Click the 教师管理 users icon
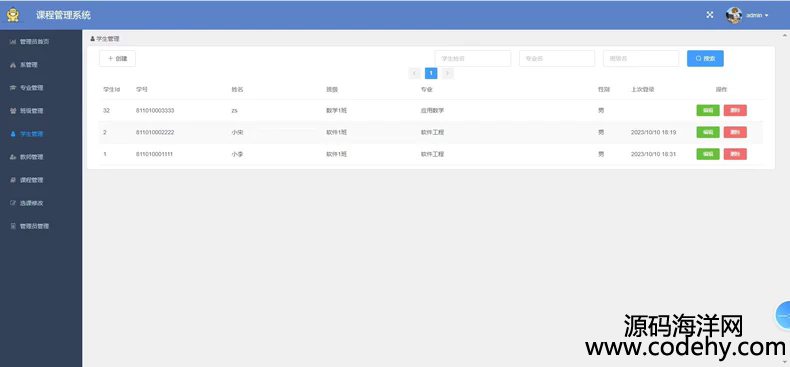Screen dimensions: 790x367 (x=13, y=157)
